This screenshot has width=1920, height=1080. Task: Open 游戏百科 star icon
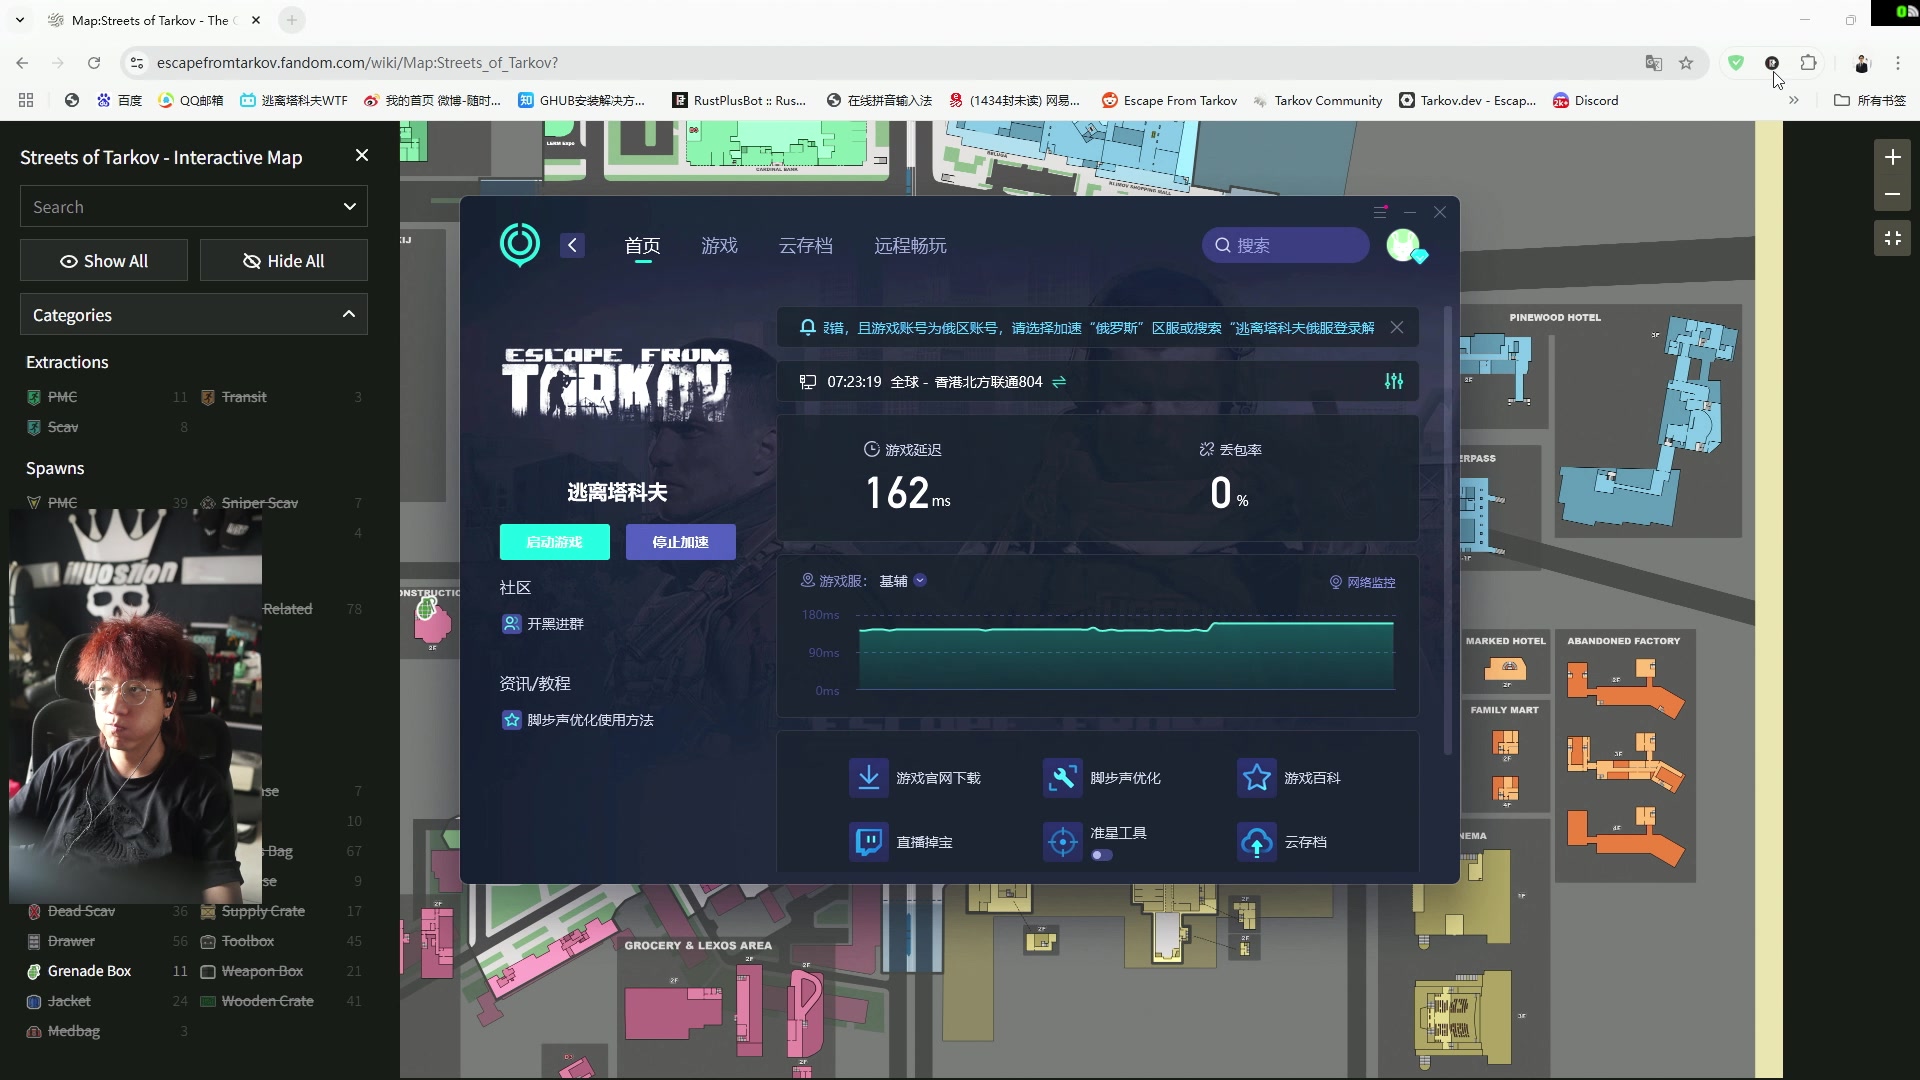click(x=1257, y=777)
